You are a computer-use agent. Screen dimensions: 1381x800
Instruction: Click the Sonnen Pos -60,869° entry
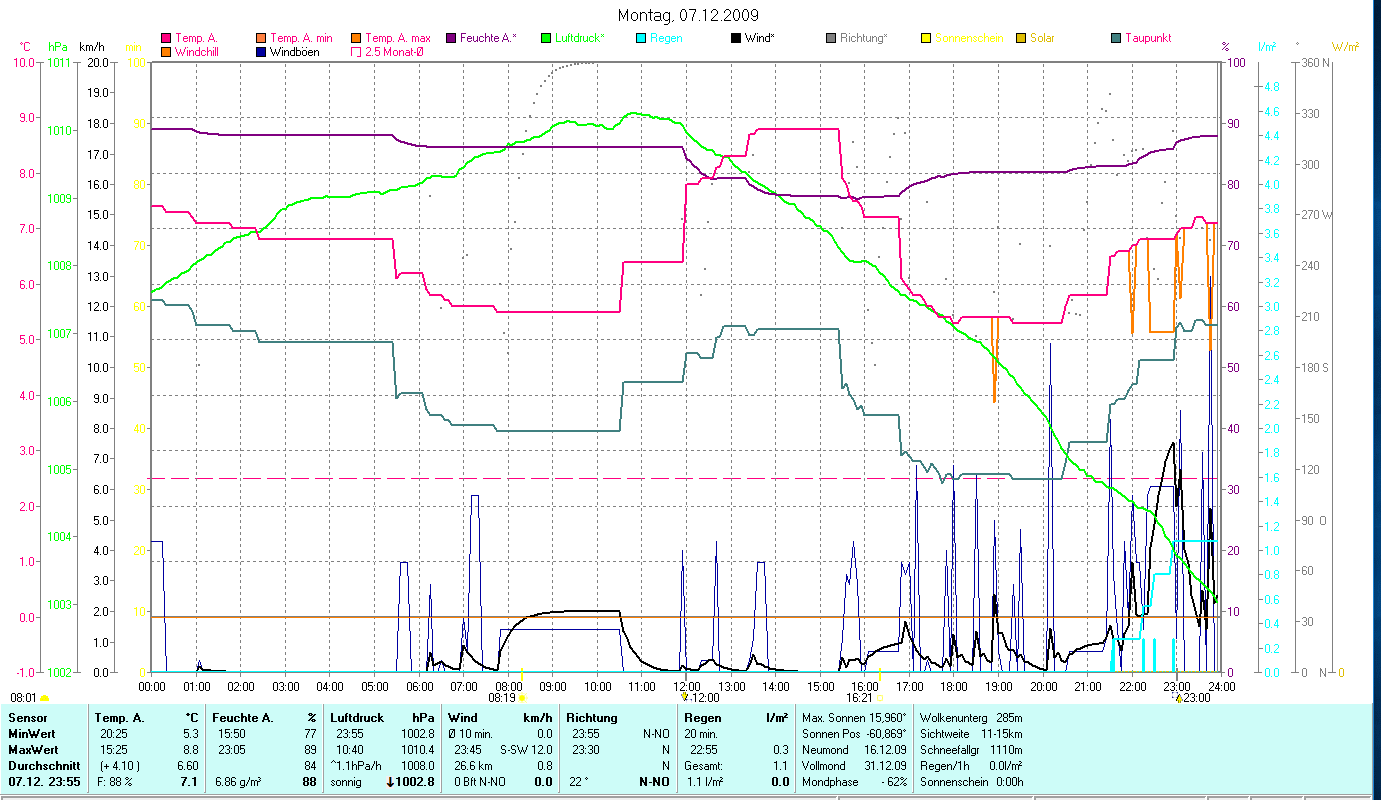854,734
